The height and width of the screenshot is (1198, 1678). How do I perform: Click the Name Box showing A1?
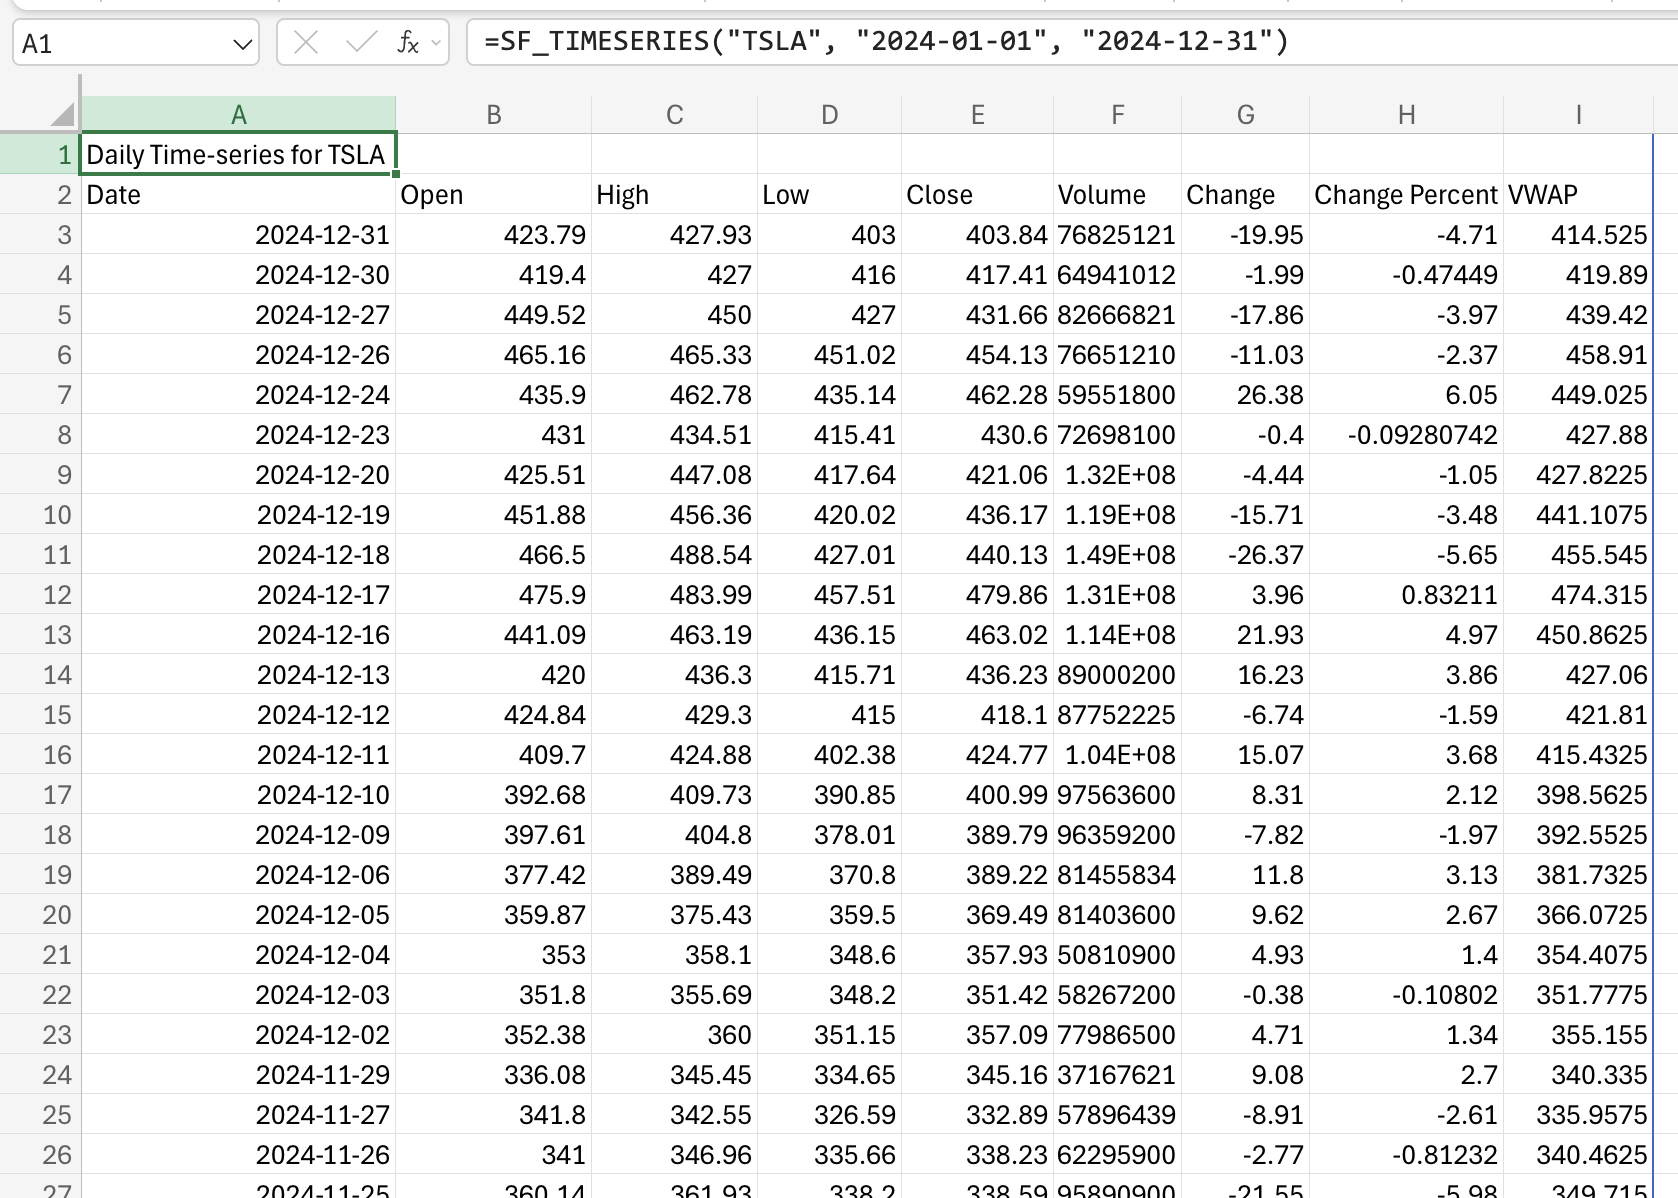120,41
